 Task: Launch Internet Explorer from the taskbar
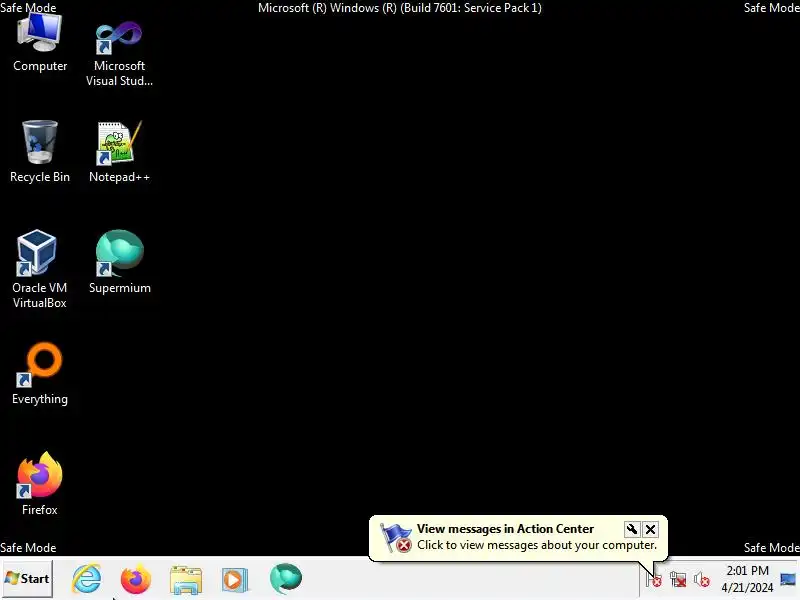(87, 579)
